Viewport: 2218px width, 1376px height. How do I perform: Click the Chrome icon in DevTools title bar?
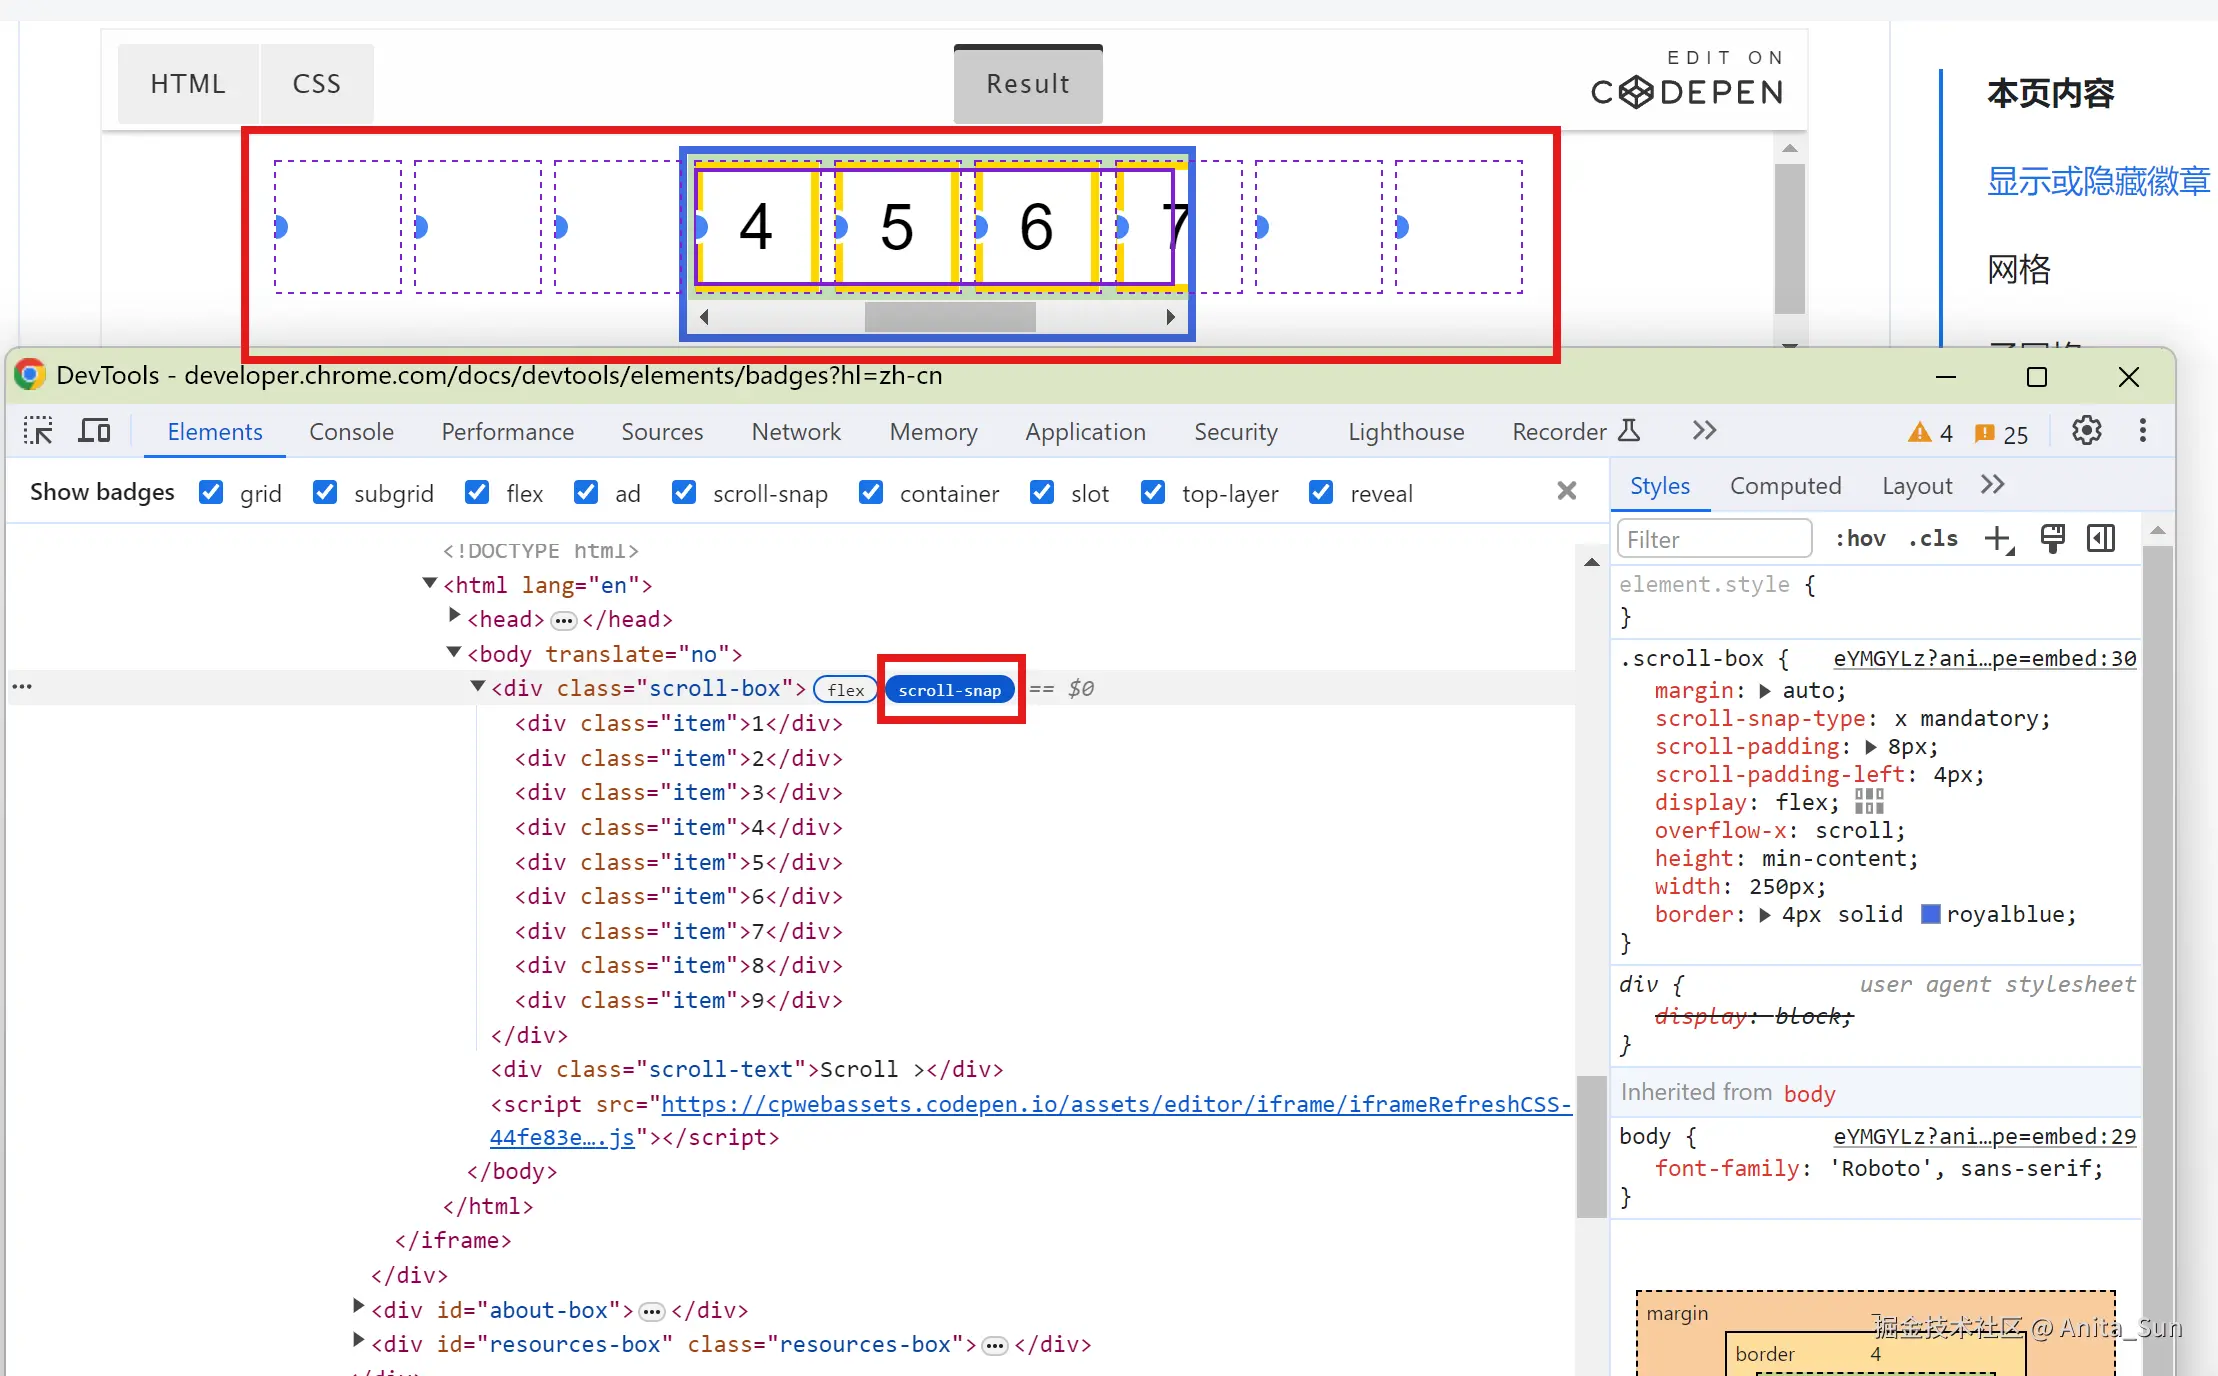pyautogui.click(x=30, y=375)
